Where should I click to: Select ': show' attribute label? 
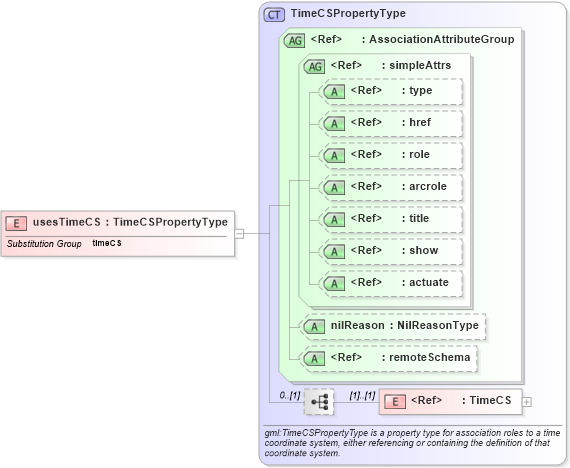pyautogui.click(x=420, y=250)
